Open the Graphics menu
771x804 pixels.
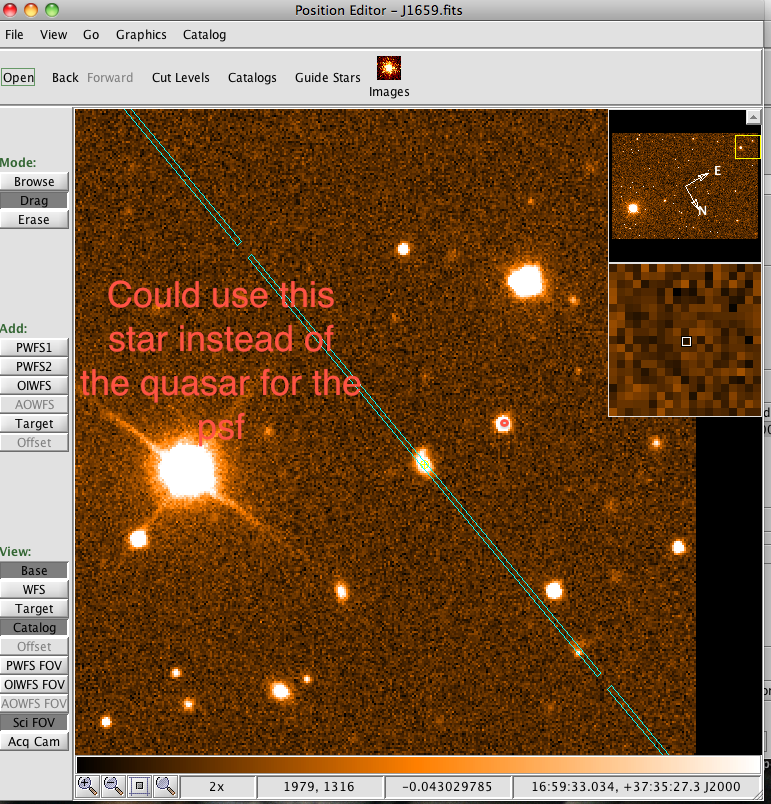tap(141, 35)
